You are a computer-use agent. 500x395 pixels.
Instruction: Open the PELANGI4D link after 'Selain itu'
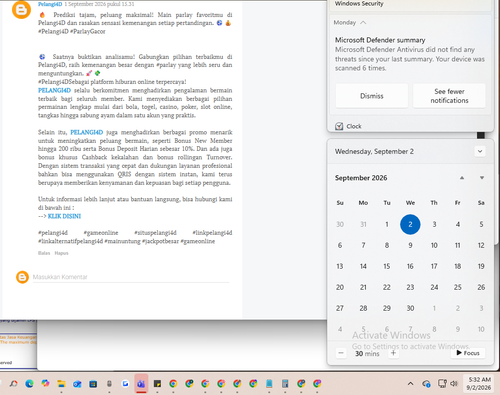tap(87, 132)
